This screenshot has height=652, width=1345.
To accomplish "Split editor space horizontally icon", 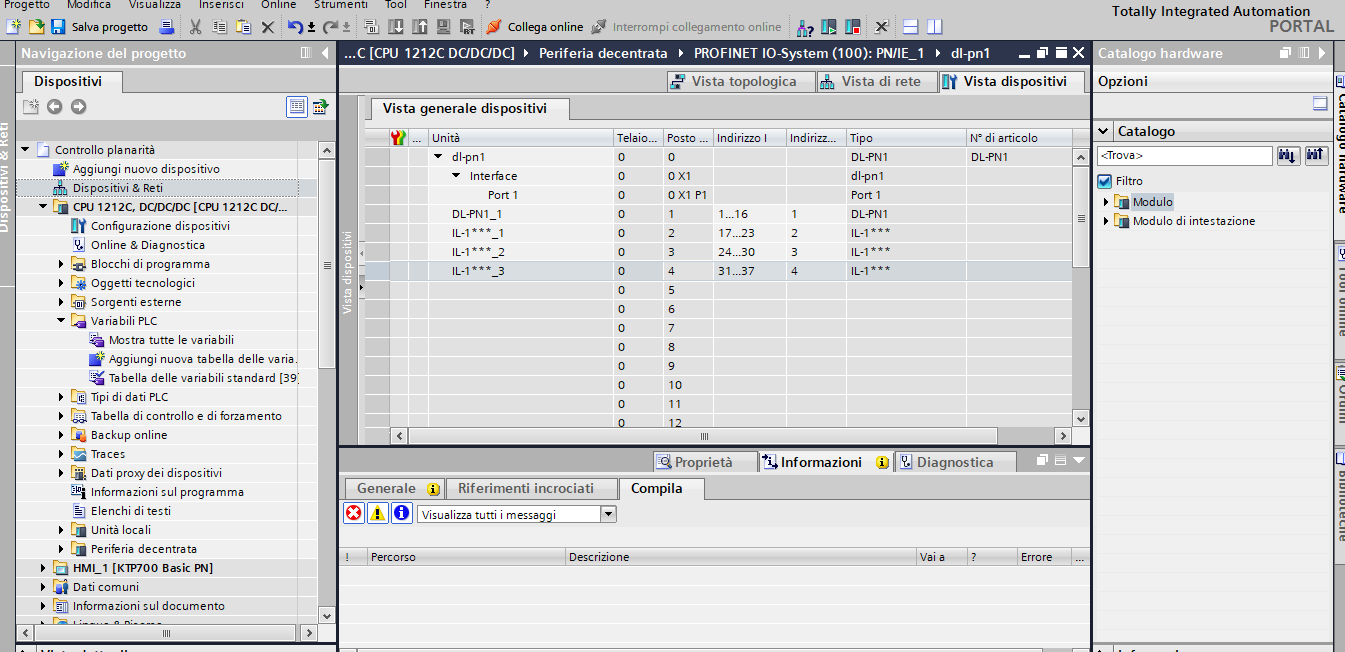I will click(x=910, y=27).
